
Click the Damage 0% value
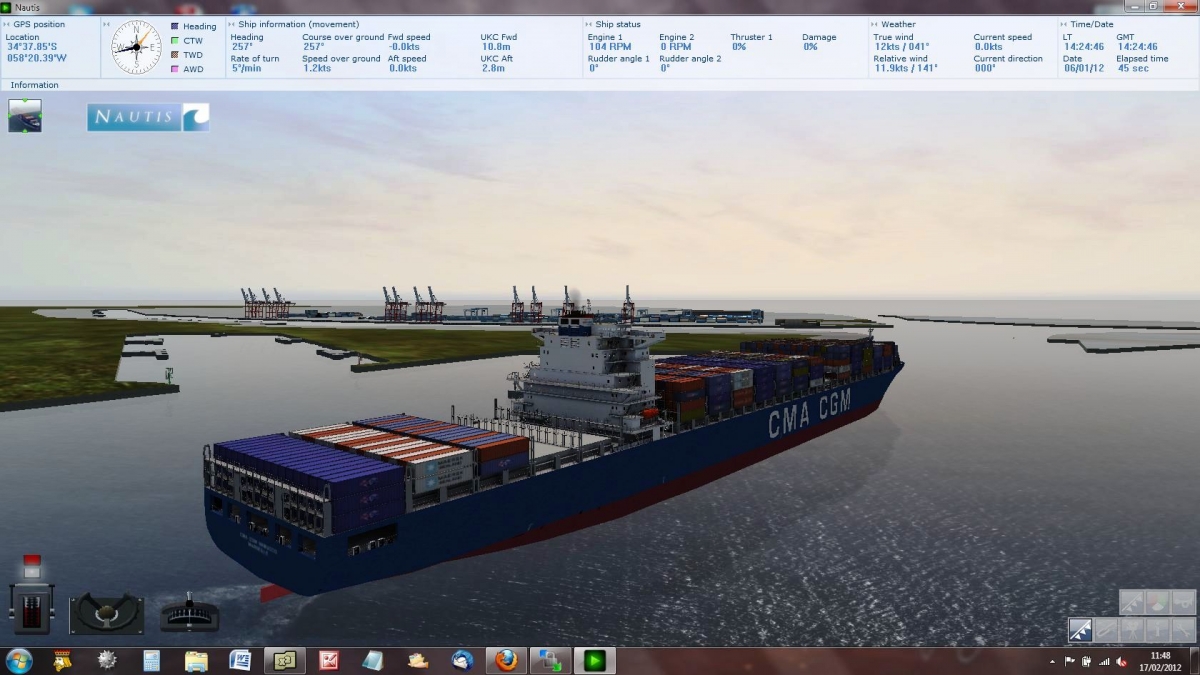click(x=810, y=47)
